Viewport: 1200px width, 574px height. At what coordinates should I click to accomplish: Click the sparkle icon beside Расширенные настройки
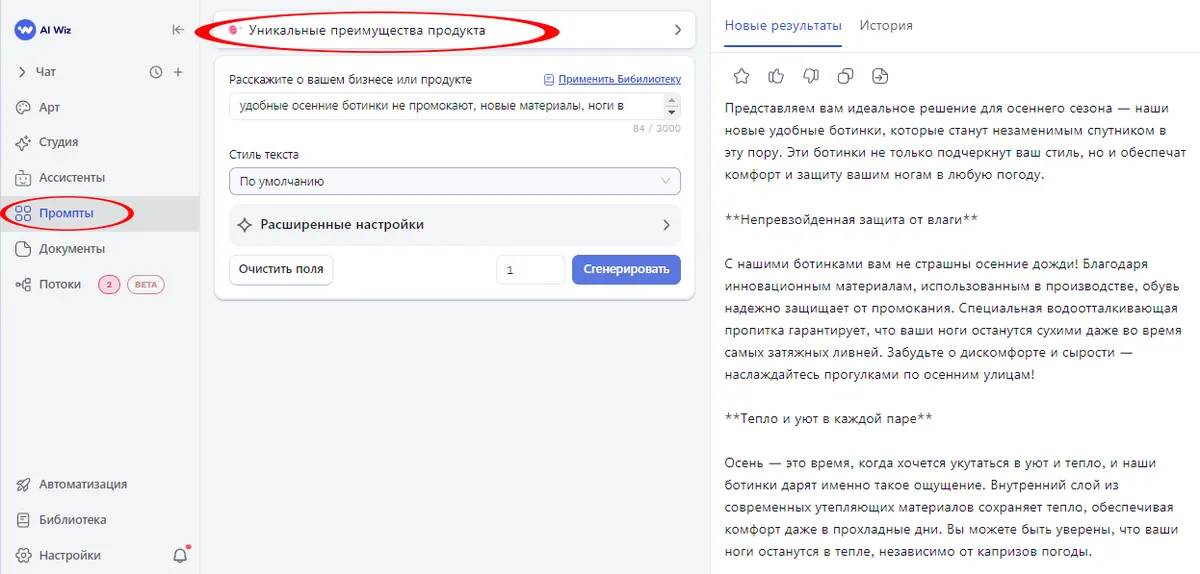coord(244,225)
